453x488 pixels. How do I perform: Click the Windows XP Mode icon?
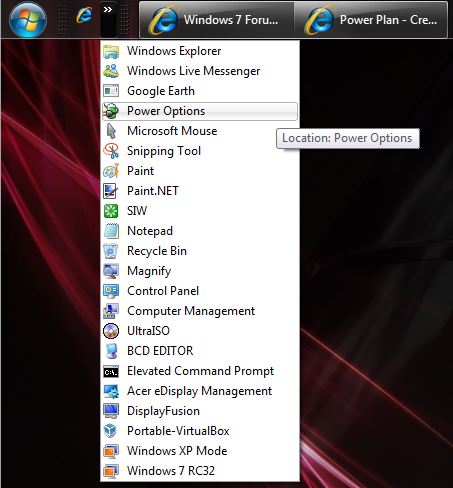pyautogui.click(x=111, y=451)
